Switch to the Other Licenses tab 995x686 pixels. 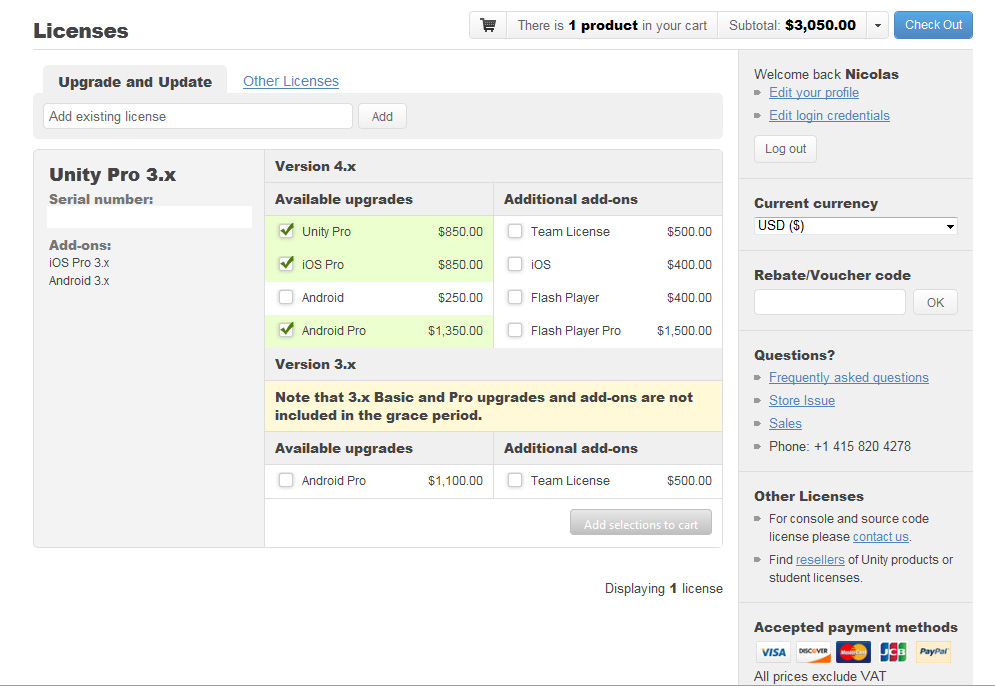290,81
